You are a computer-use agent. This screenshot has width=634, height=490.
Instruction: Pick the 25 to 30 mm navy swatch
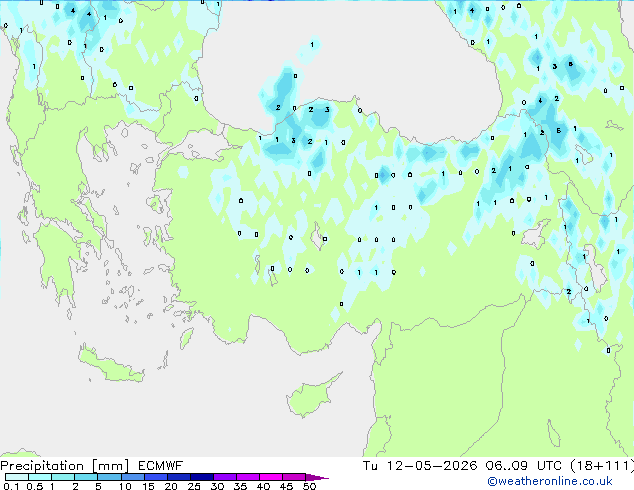point(202,477)
